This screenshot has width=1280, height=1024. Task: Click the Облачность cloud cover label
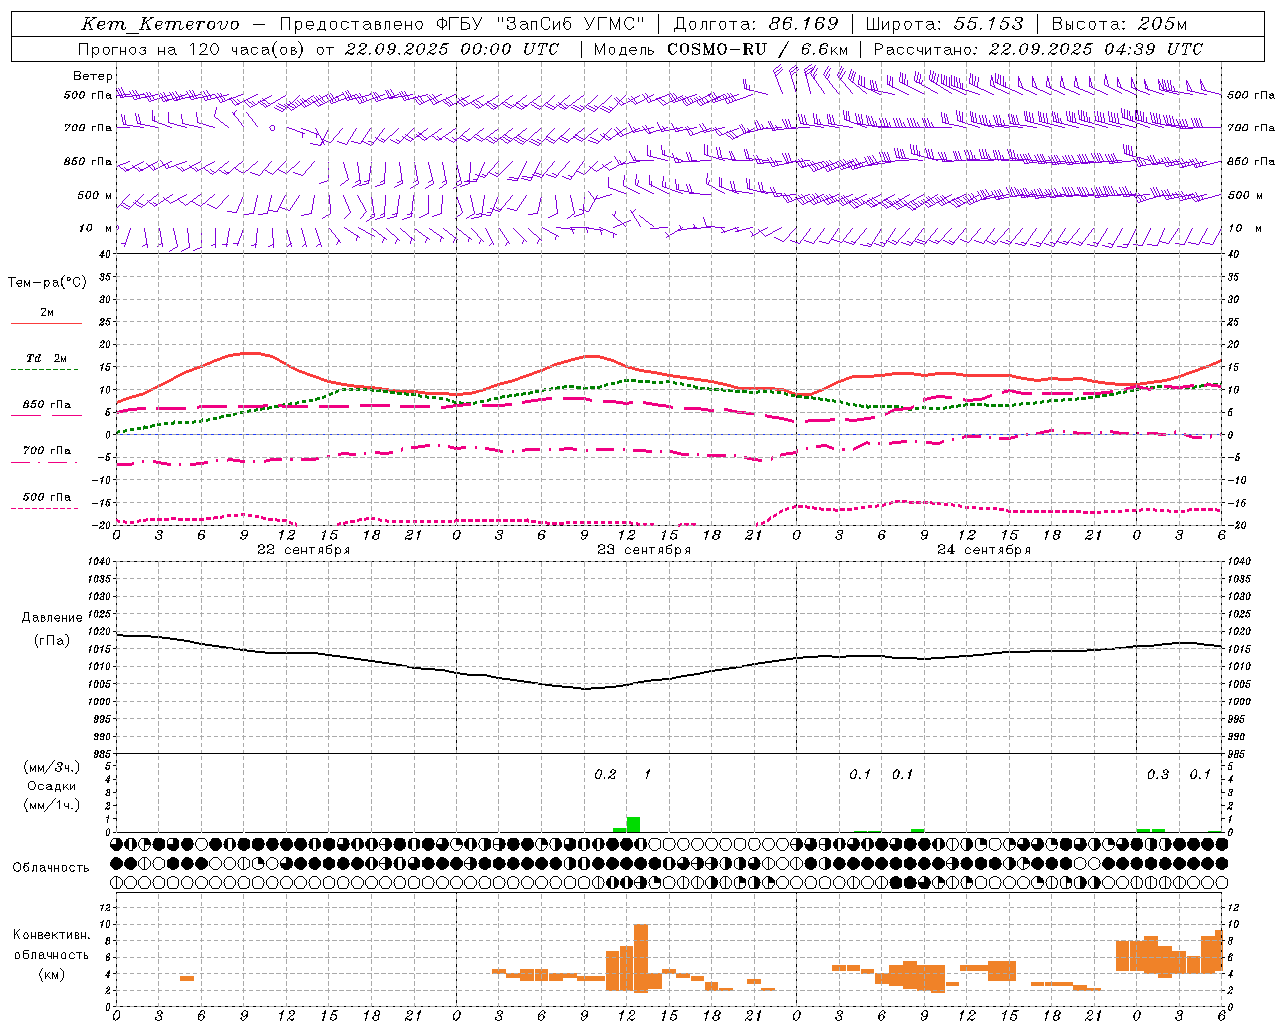pyautogui.click(x=51, y=867)
